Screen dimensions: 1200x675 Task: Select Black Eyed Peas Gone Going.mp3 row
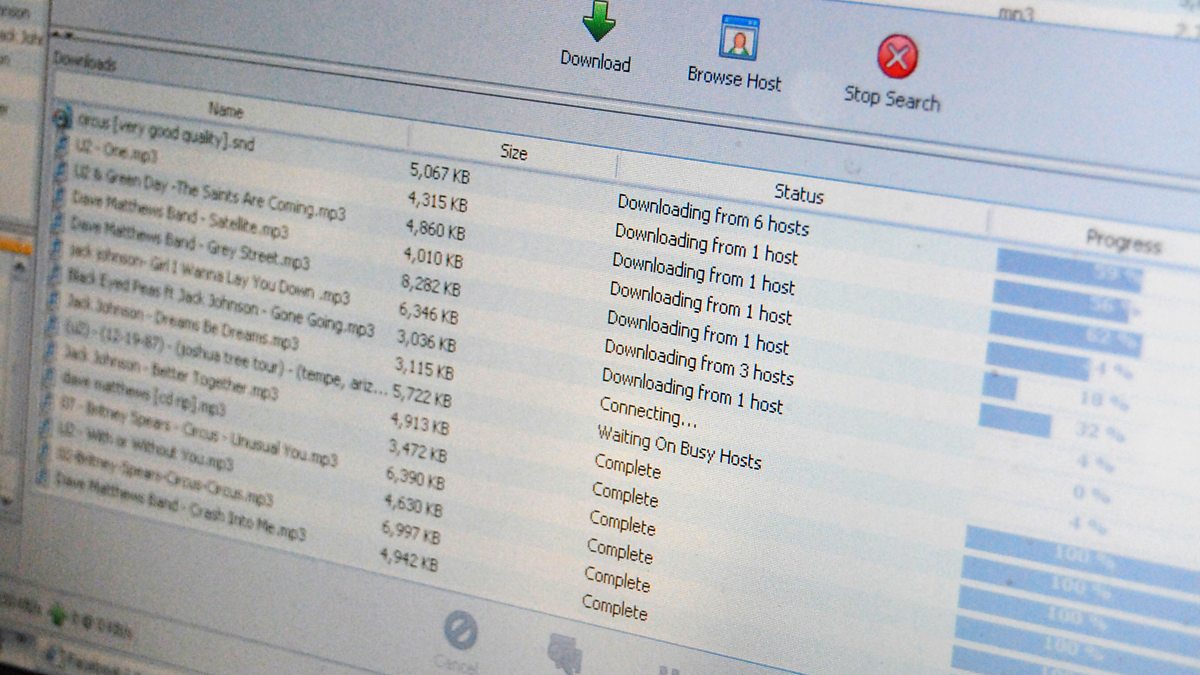(220, 300)
